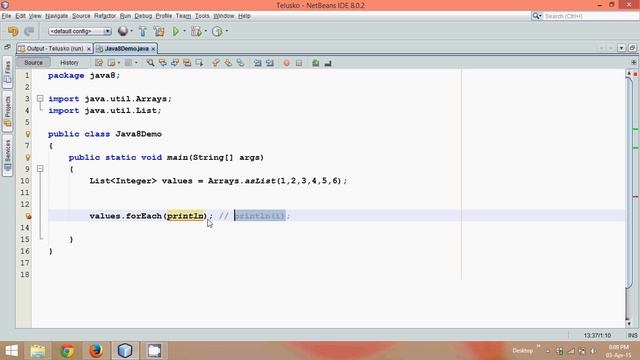Open Profile Project dropdown arrow

point(227,31)
